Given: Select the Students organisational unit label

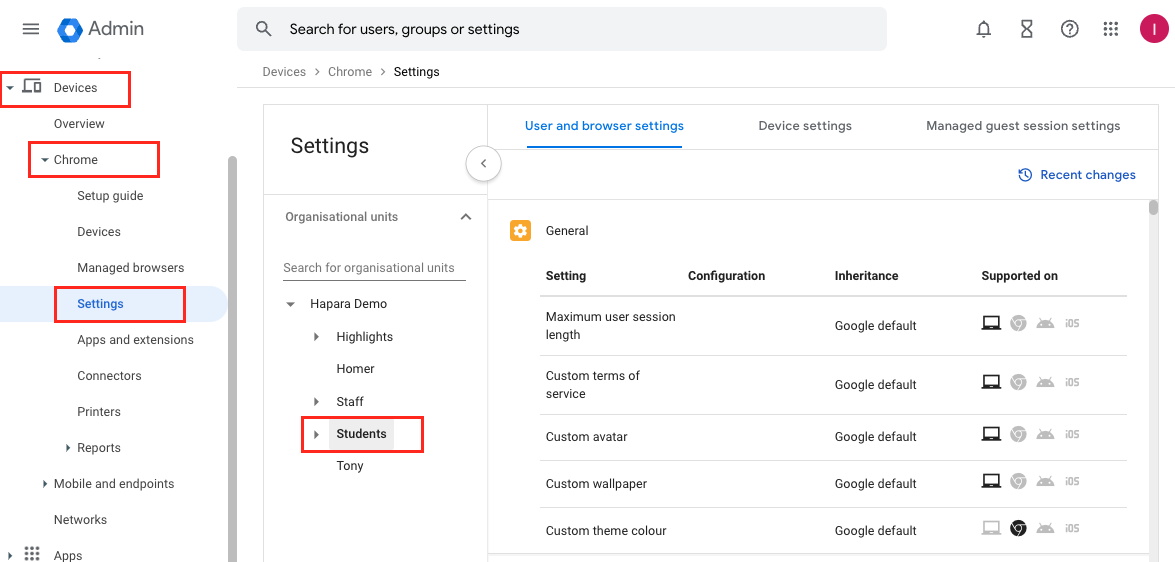Looking at the screenshot, I should [x=361, y=434].
